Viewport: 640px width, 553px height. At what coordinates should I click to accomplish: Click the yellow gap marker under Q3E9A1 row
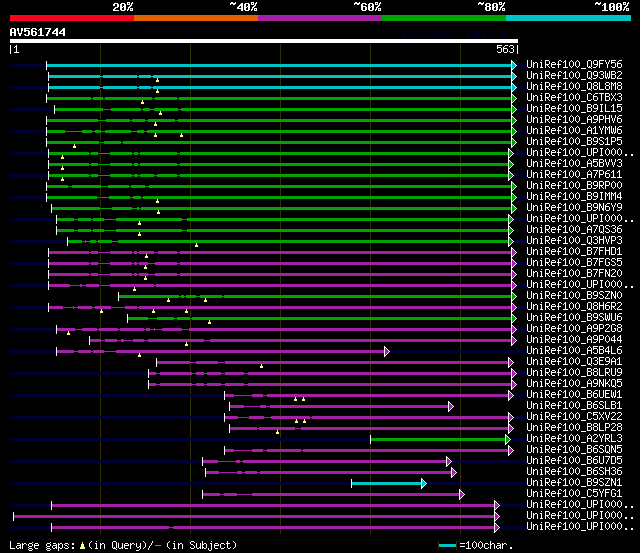pyautogui.click(x=262, y=366)
